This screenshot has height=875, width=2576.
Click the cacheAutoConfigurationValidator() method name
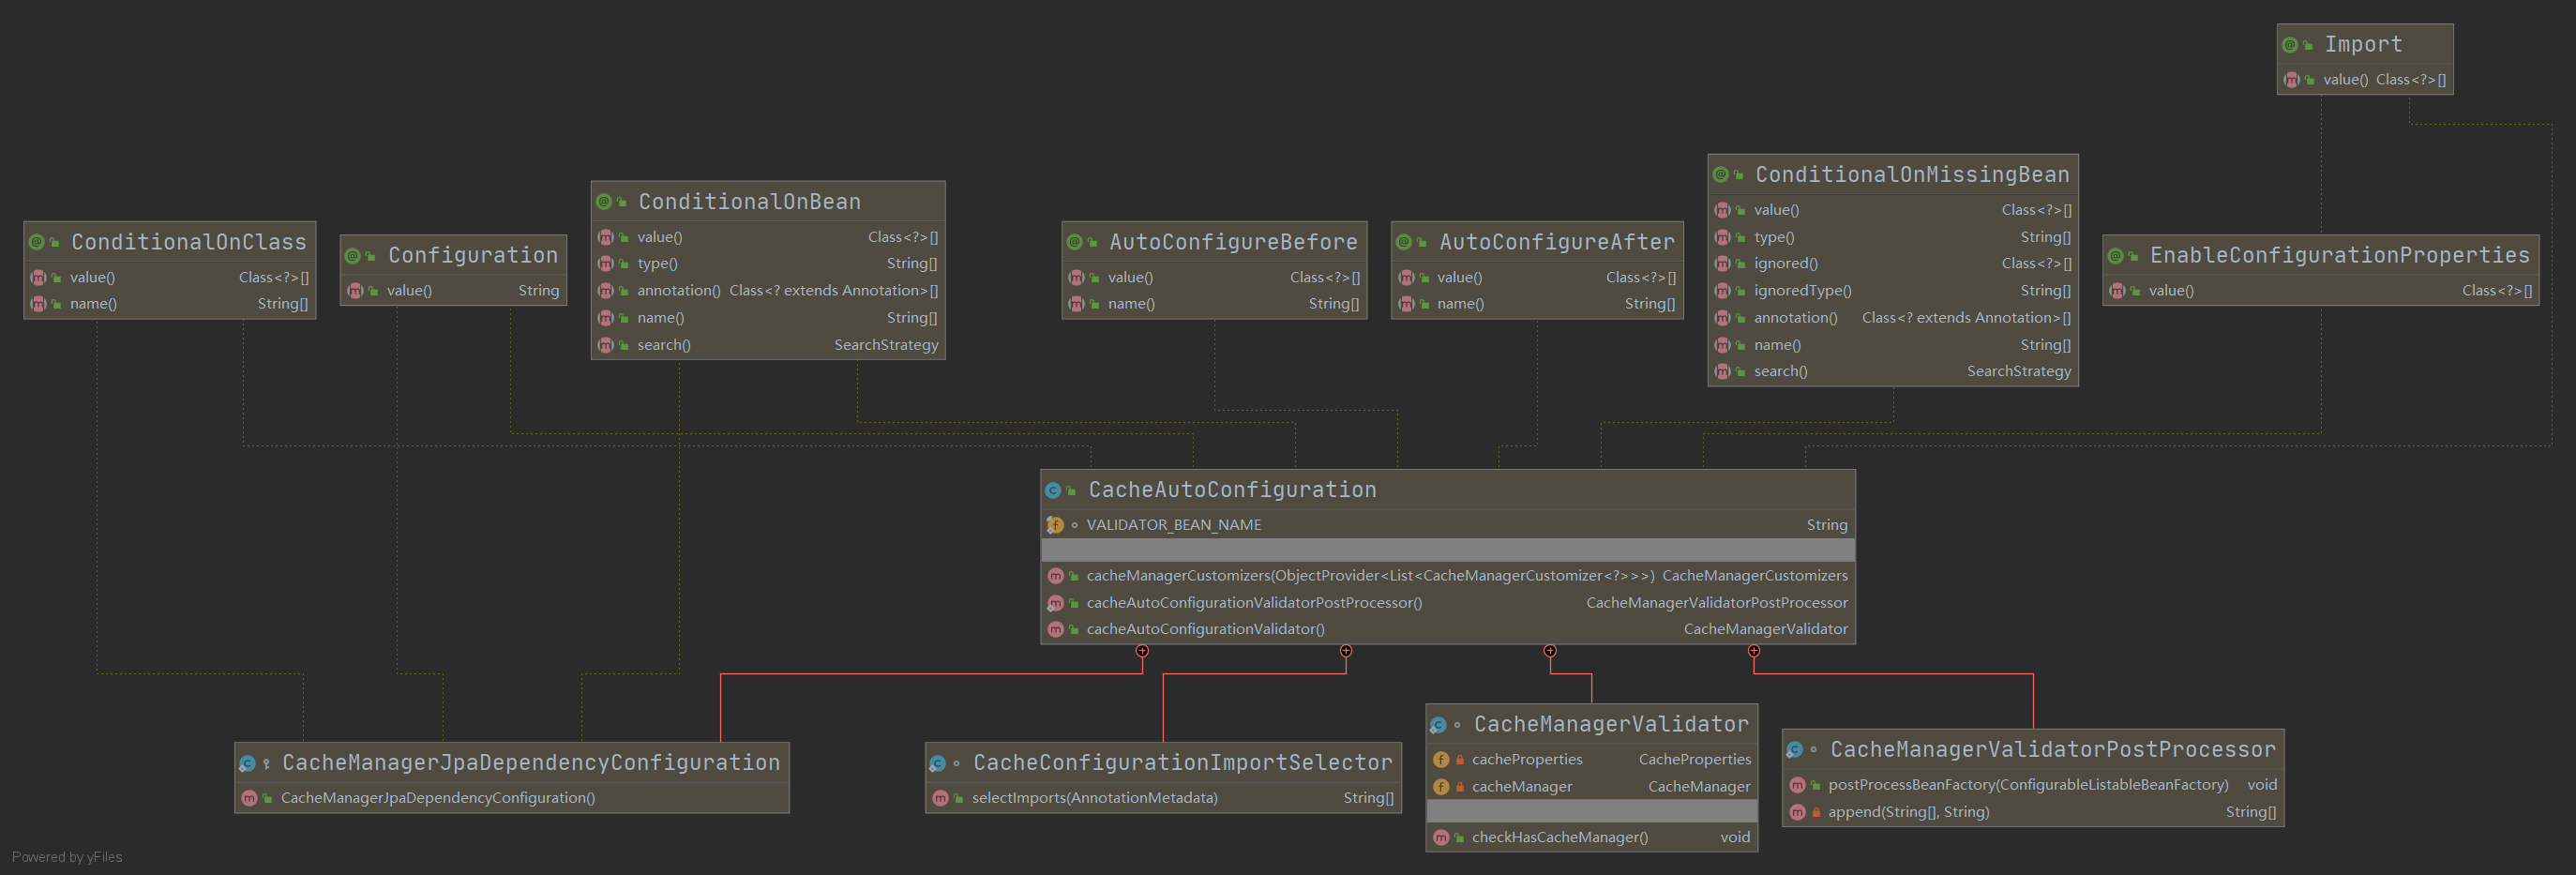tap(1205, 629)
